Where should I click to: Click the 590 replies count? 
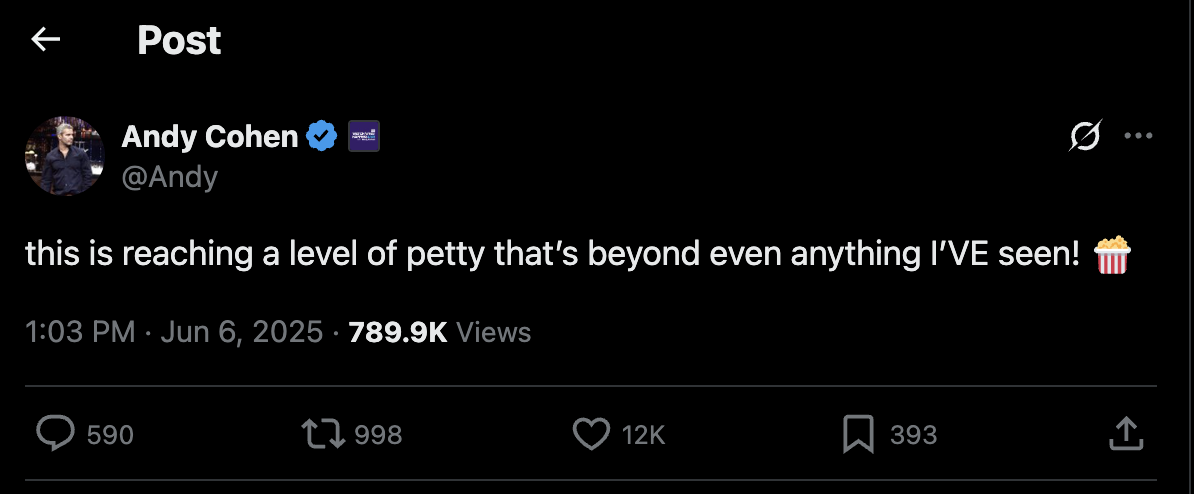point(110,434)
